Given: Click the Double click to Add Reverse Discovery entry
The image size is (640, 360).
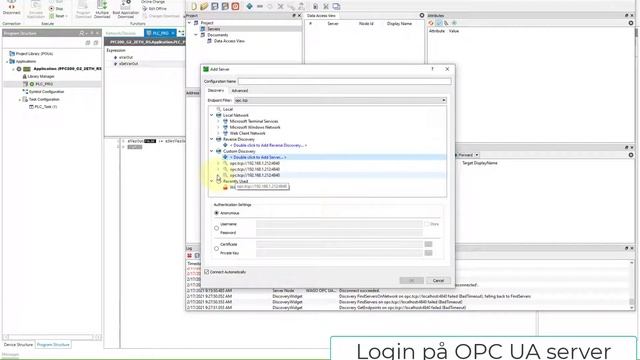Looking at the screenshot, I should (268, 145).
